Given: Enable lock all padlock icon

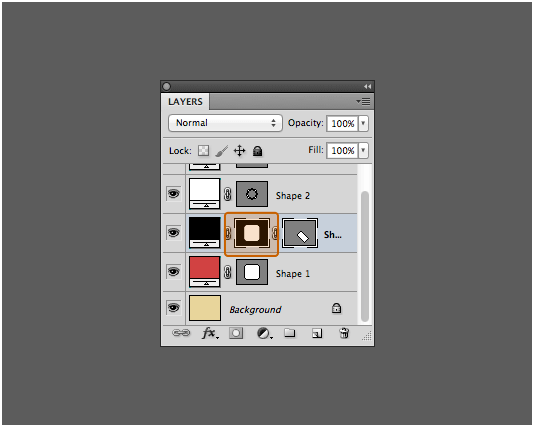Looking at the screenshot, I should point(257,151).
